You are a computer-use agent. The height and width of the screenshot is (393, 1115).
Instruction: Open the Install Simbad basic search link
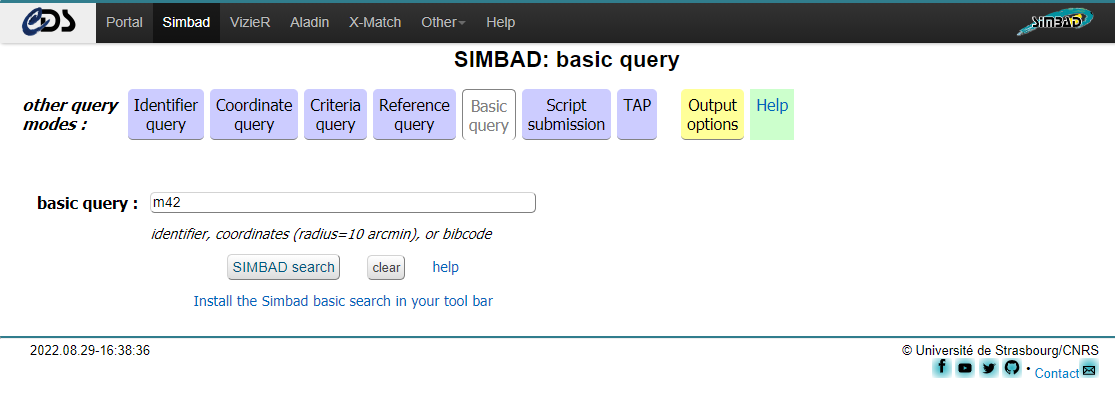point(343,301)
